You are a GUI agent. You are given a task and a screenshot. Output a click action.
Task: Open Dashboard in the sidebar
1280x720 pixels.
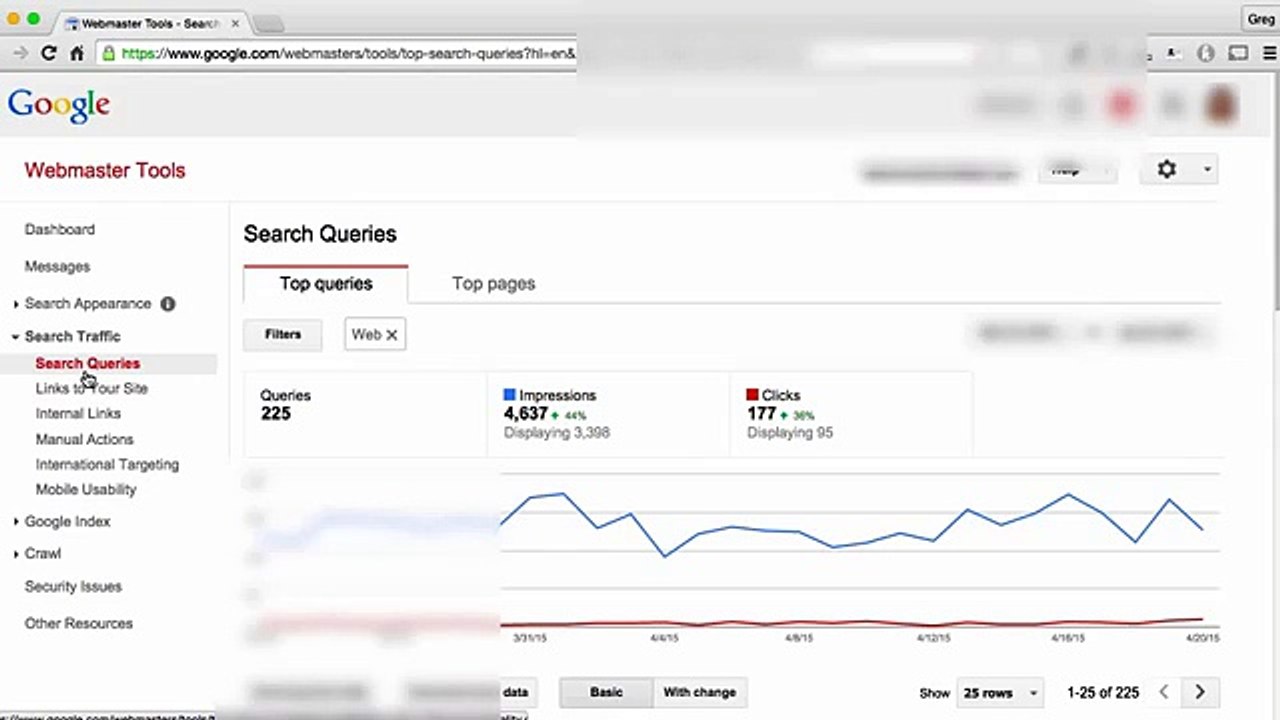point(60,230)
